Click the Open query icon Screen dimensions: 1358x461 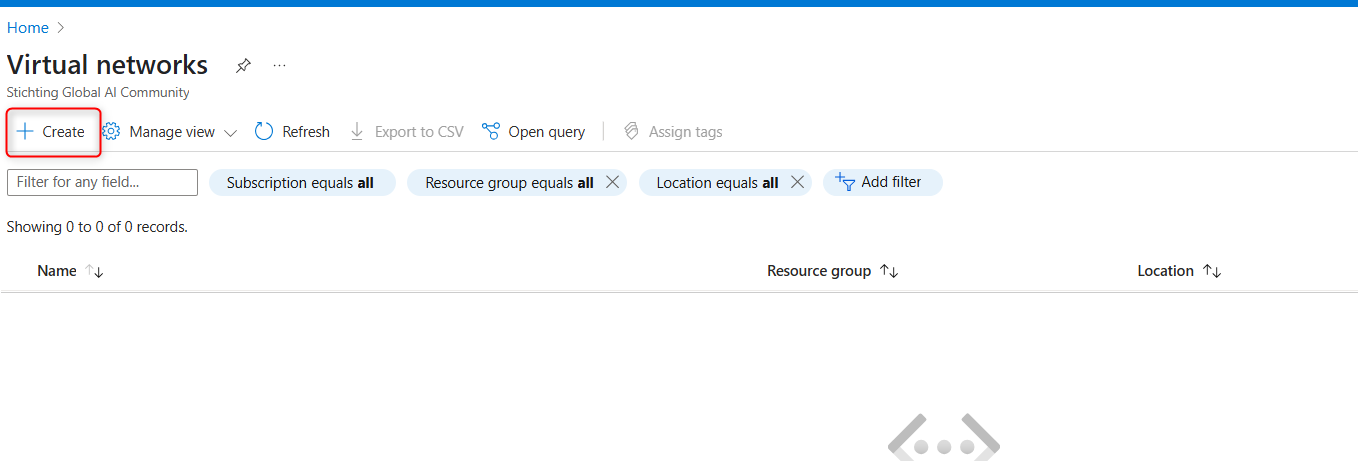[490, 132]
